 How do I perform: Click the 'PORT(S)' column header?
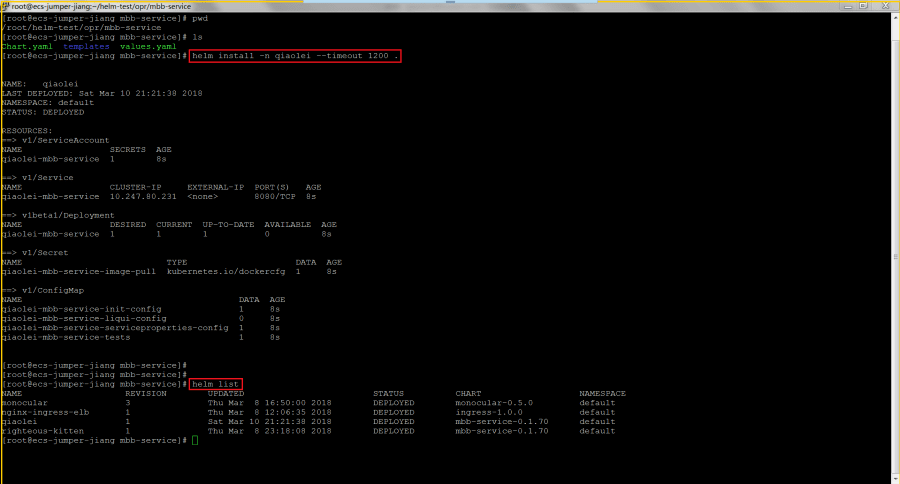pos(272,187)
